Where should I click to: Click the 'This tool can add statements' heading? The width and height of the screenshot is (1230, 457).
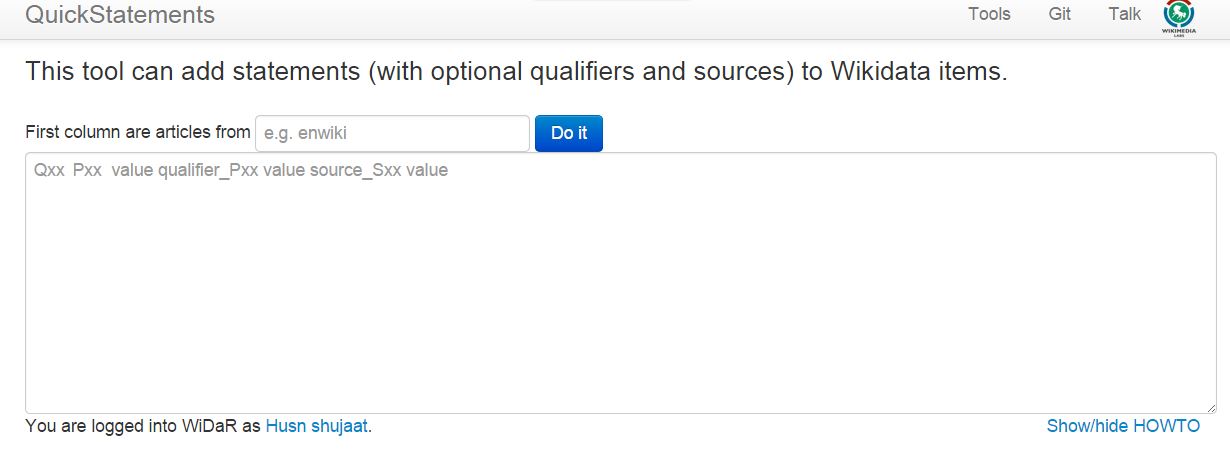coord(515,72)
